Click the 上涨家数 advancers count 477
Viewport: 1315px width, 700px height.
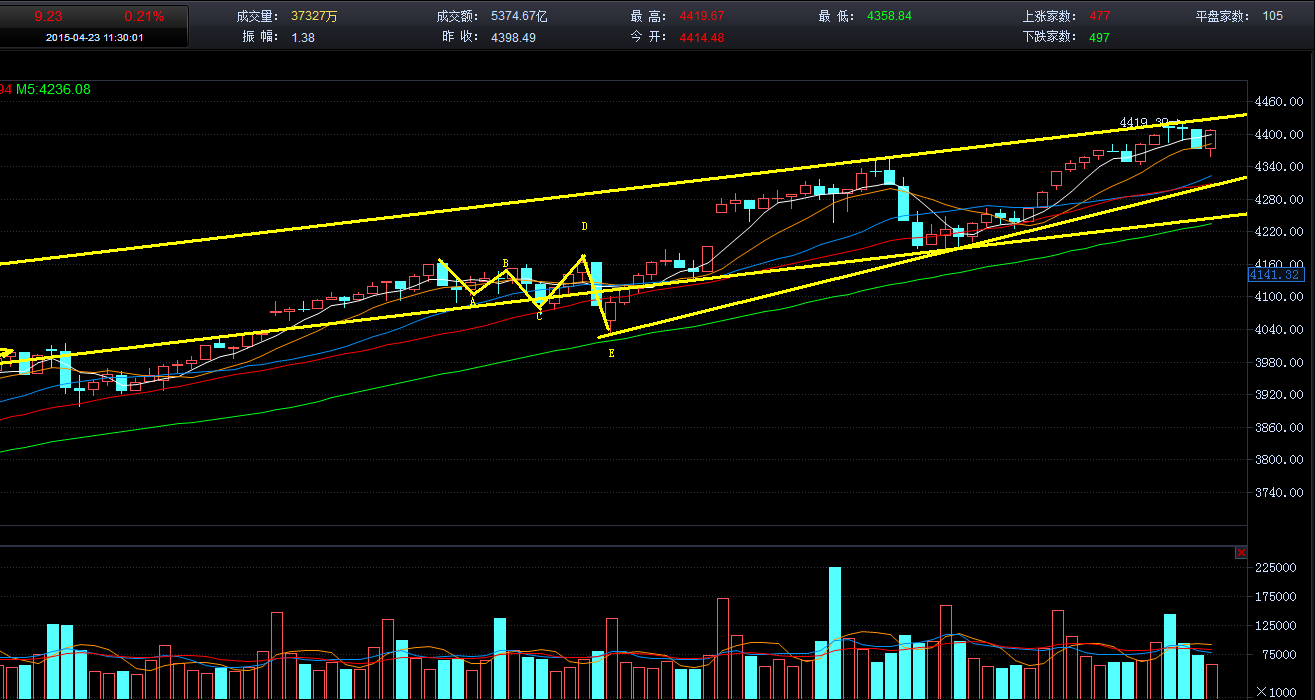[1098, 16]
